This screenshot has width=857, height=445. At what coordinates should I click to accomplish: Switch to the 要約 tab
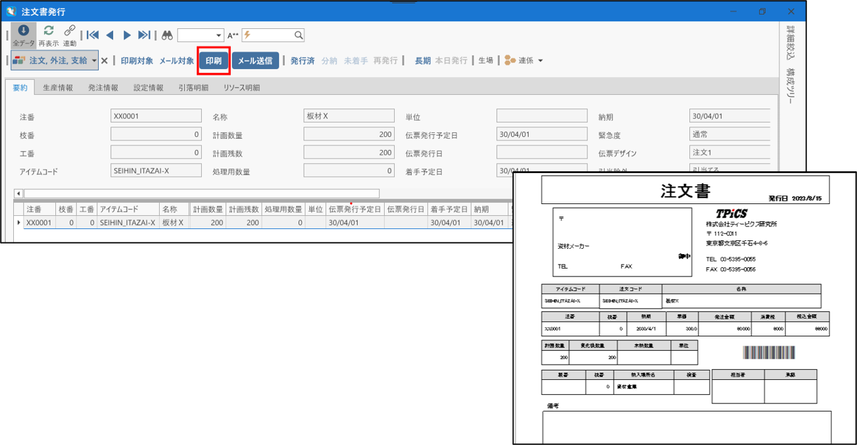click(x=20, y=87)
